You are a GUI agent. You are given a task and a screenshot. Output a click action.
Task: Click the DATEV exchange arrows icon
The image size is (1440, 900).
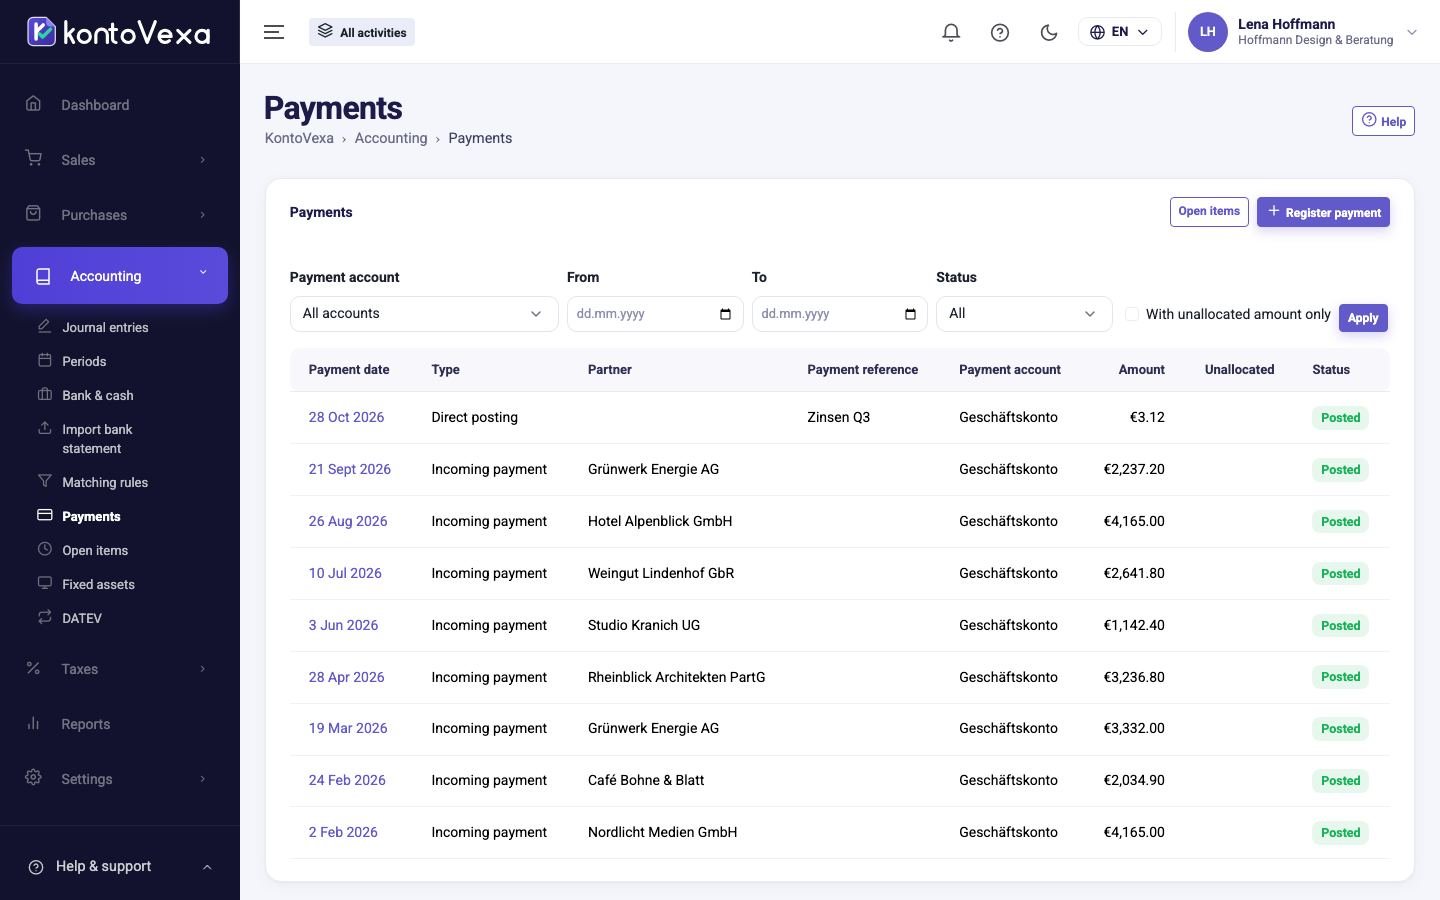click(x=44, y=617)
